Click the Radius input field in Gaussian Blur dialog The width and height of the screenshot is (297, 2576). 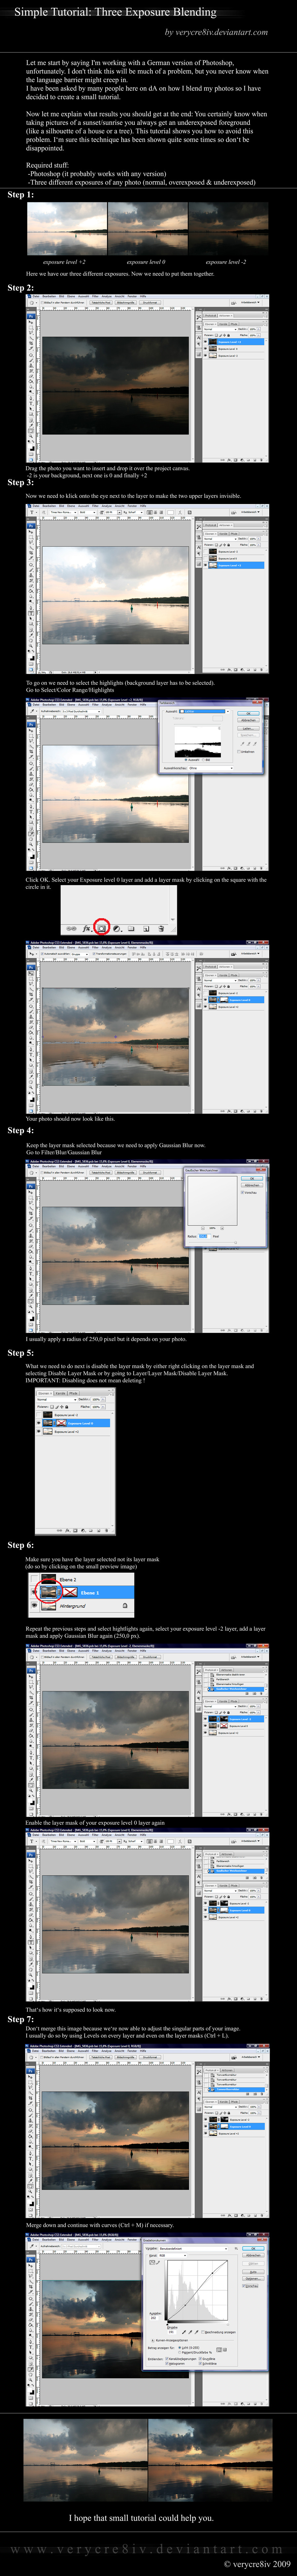205,1237
